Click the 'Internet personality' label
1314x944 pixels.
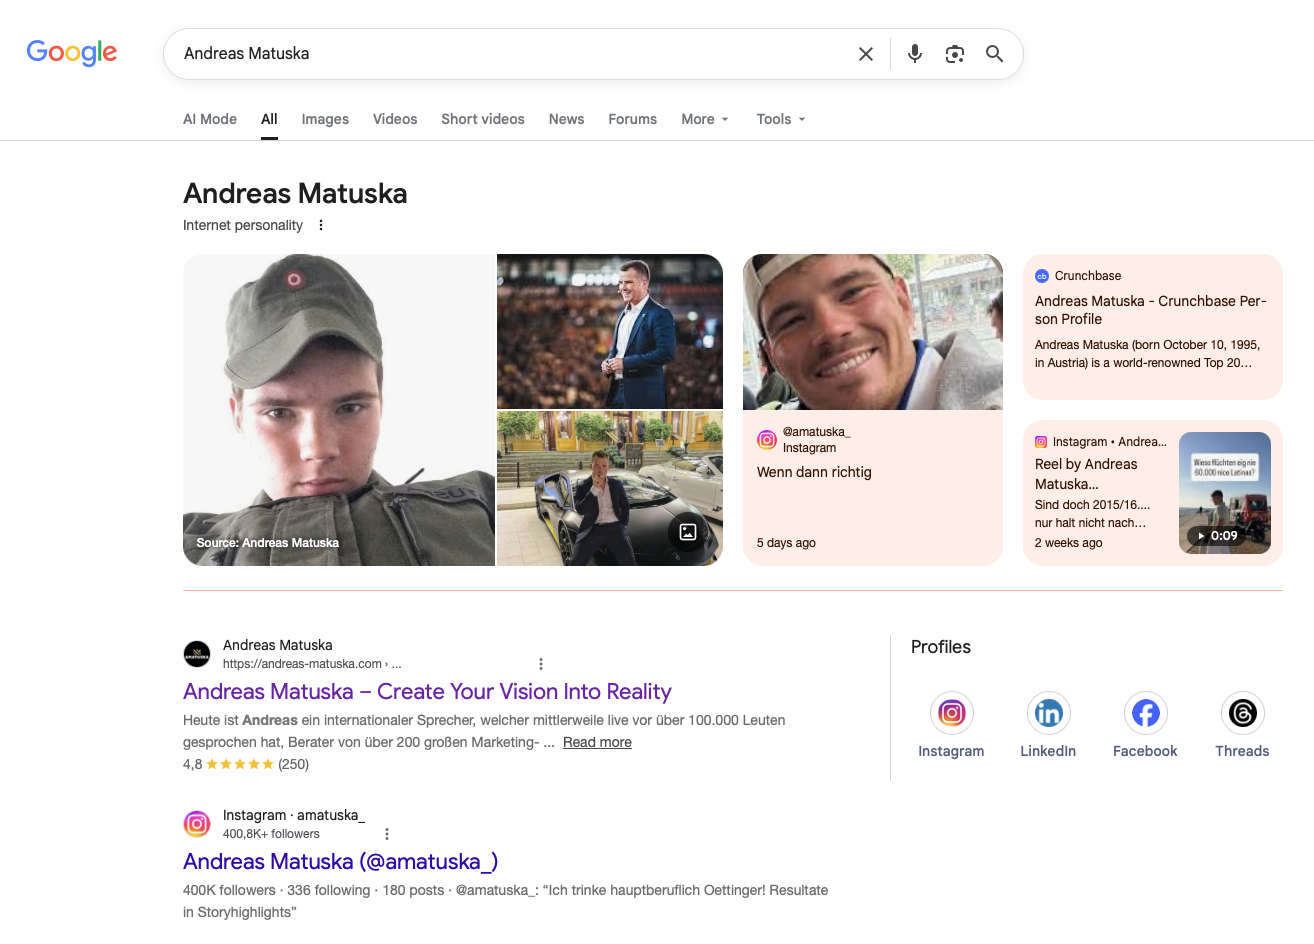(243, 225)
